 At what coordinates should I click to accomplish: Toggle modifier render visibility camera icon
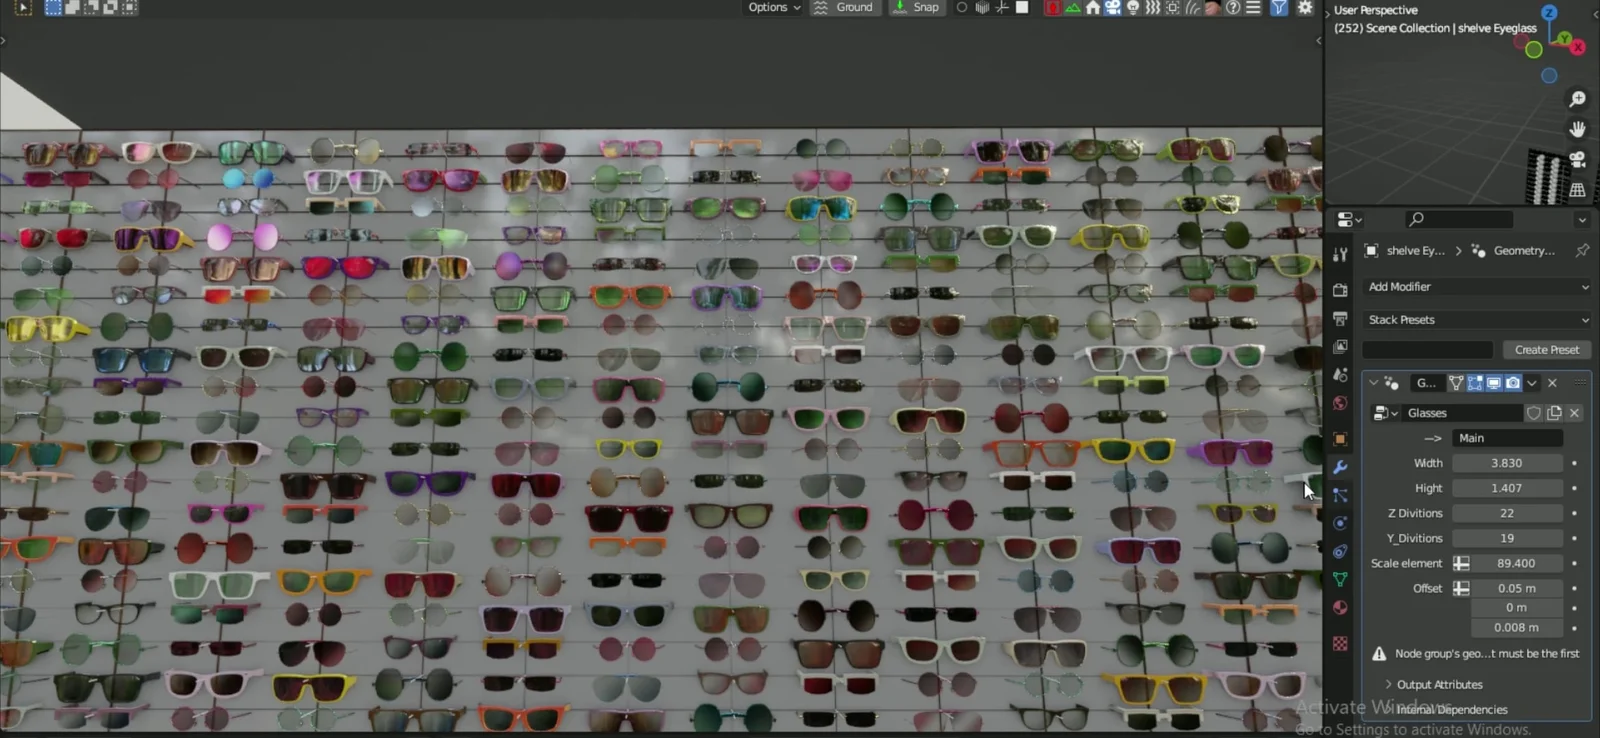click(x=1513, y=383)
